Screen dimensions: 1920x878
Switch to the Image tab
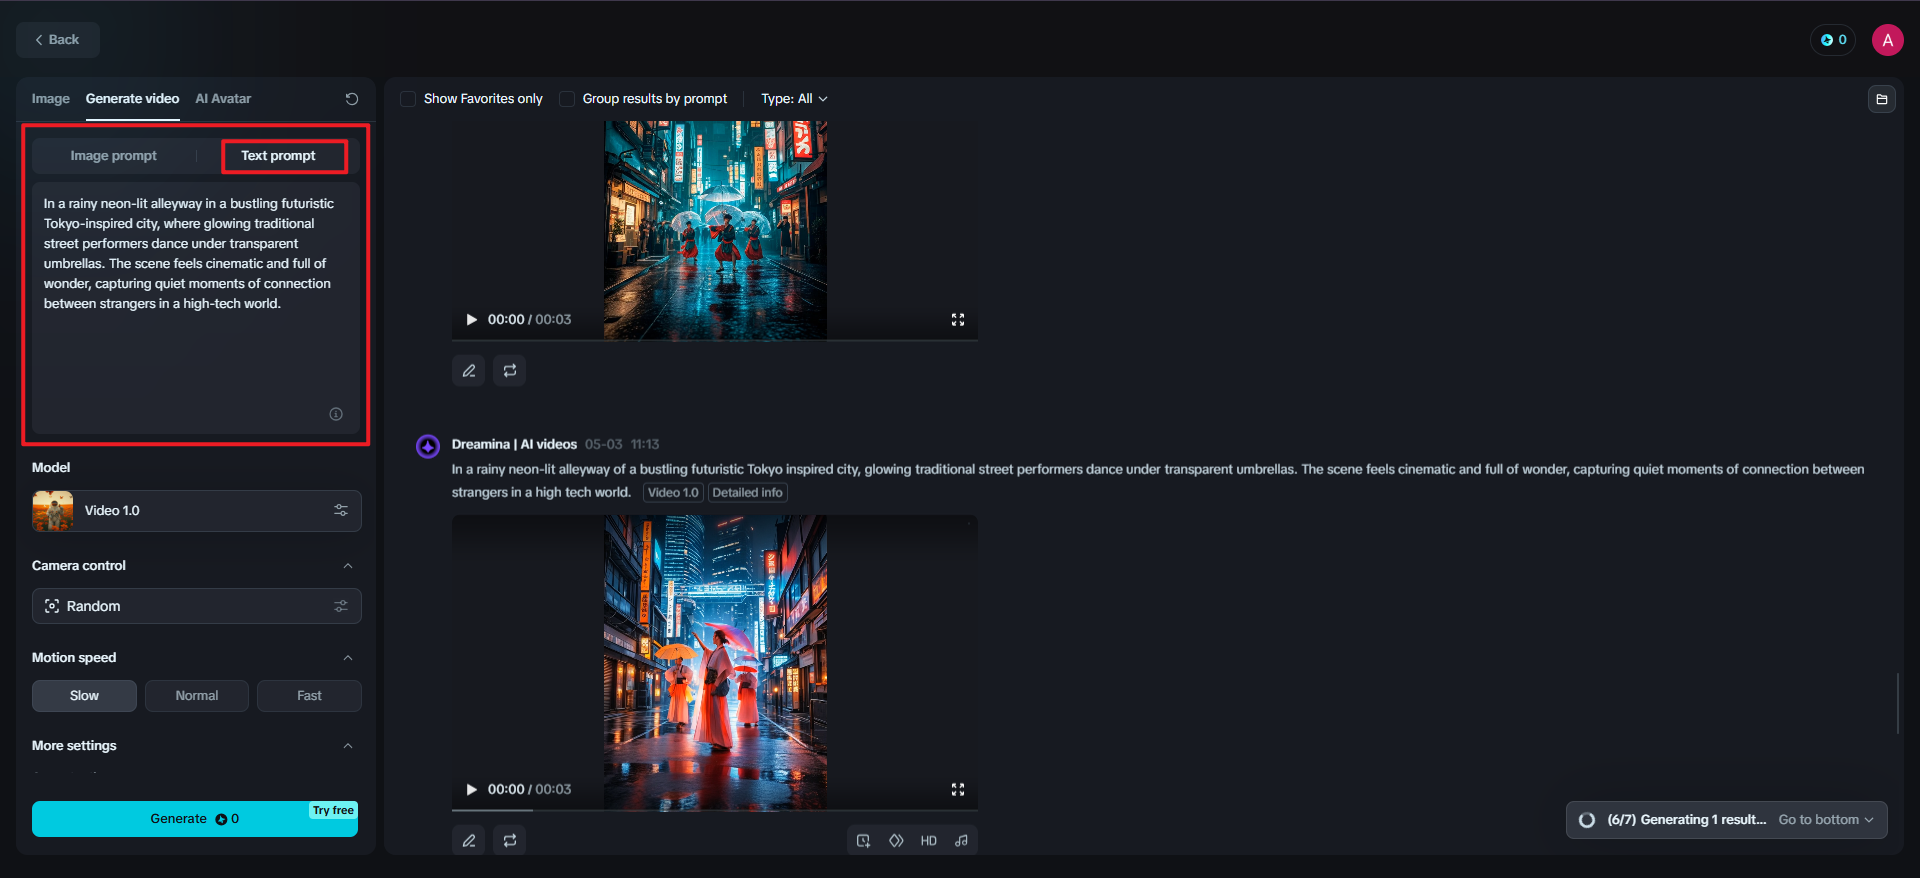50,99
